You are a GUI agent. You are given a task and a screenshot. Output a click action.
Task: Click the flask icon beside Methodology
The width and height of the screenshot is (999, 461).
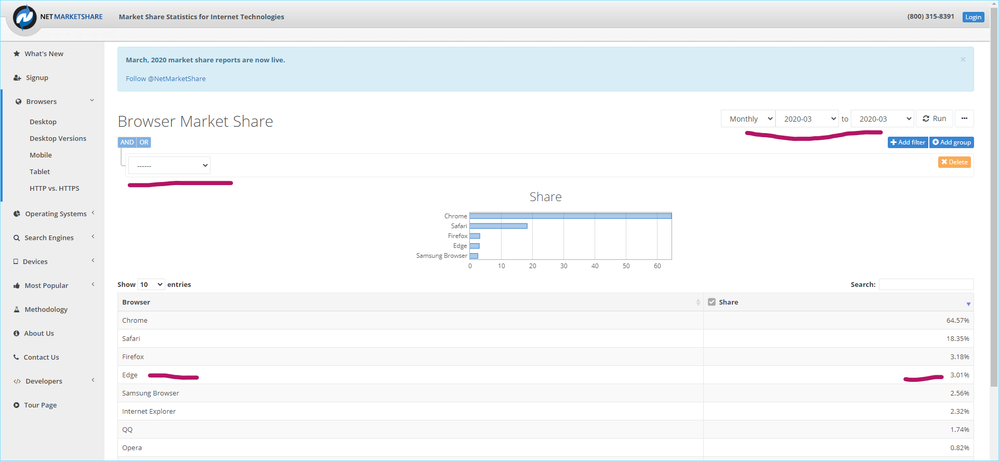[17, 309]
